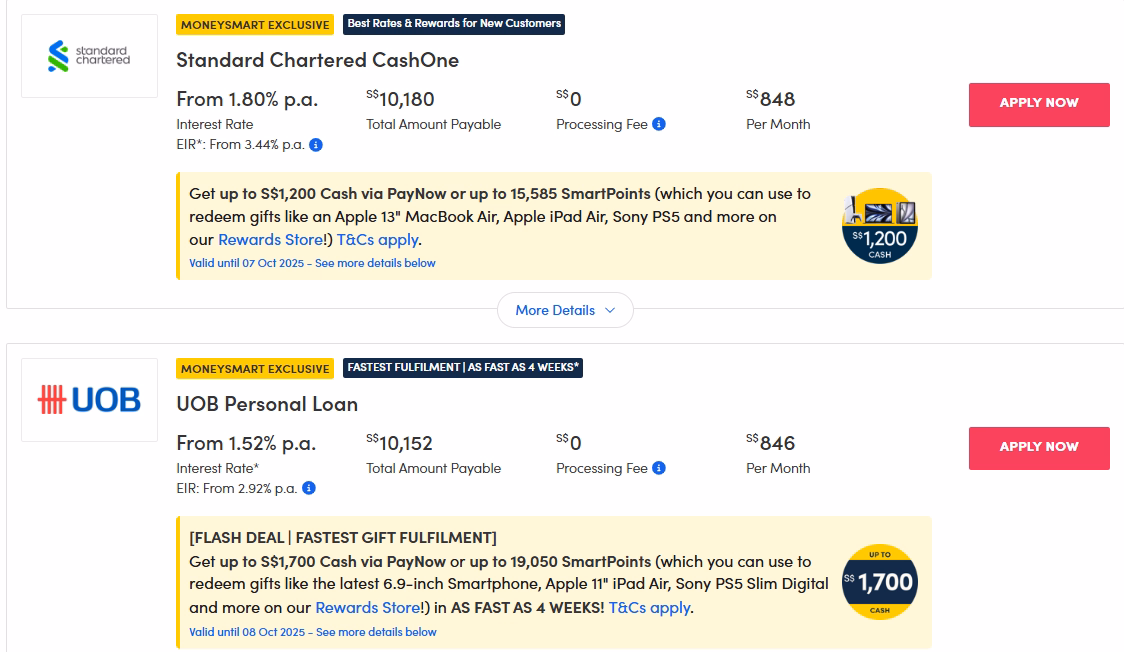The height and width of the screenshot is (652, 1124).
Task: Apply now for Standard Chartered CashOne
Action: coord(1039,104)
